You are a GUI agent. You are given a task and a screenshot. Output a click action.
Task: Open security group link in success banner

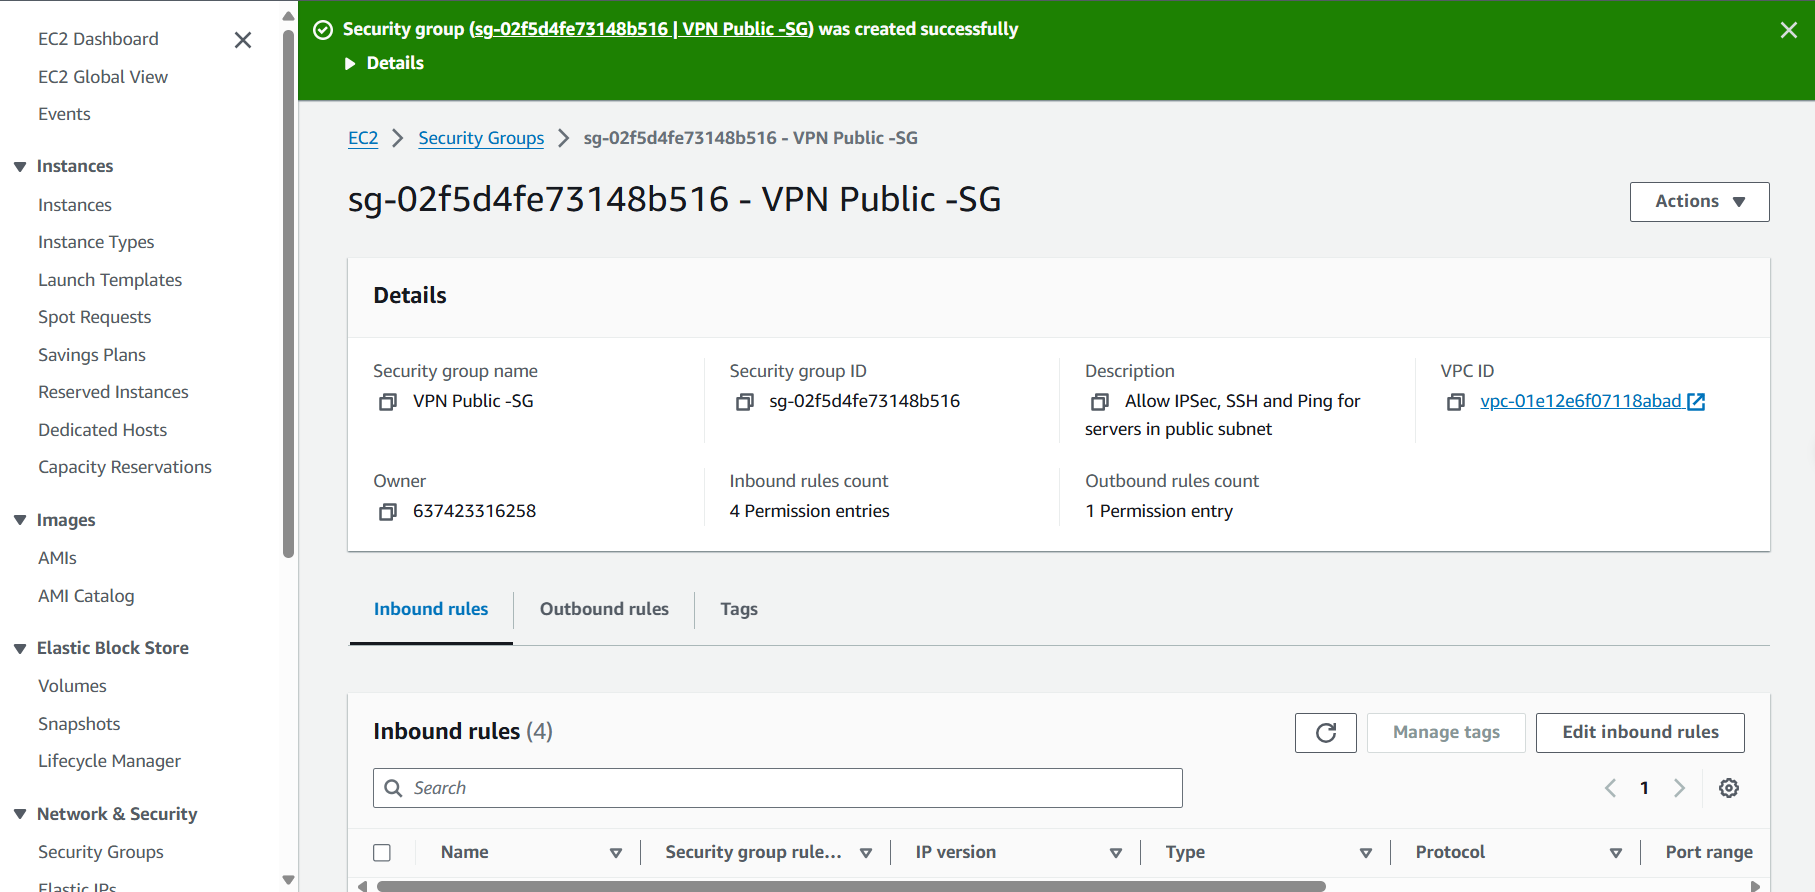640,29
